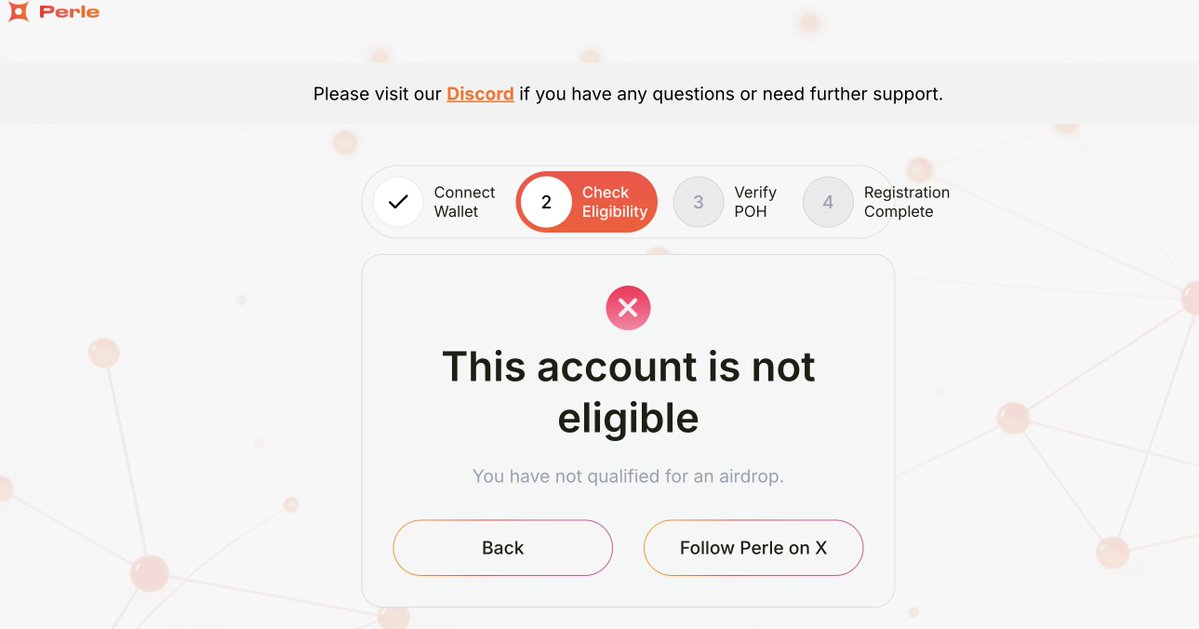Select the Registration Complete step label

click(x=906, y=202)
